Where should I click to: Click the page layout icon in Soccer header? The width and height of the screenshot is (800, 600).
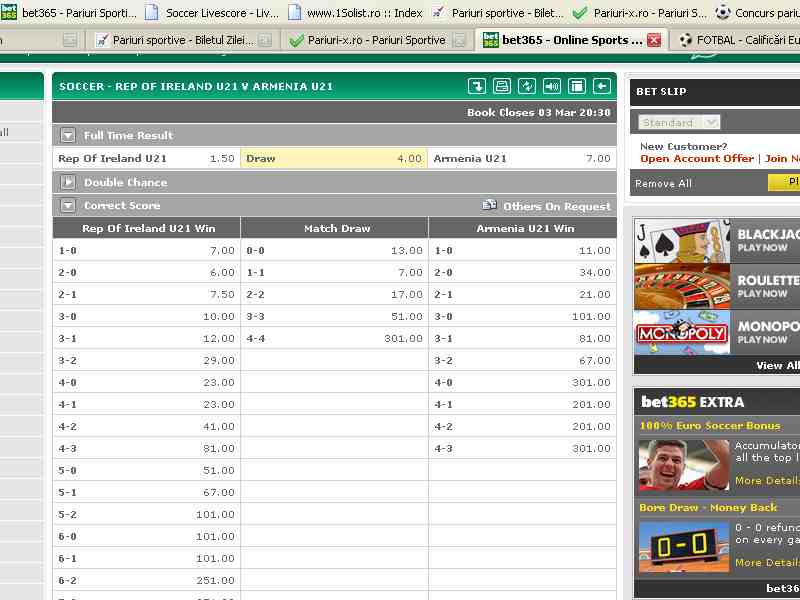577,86
